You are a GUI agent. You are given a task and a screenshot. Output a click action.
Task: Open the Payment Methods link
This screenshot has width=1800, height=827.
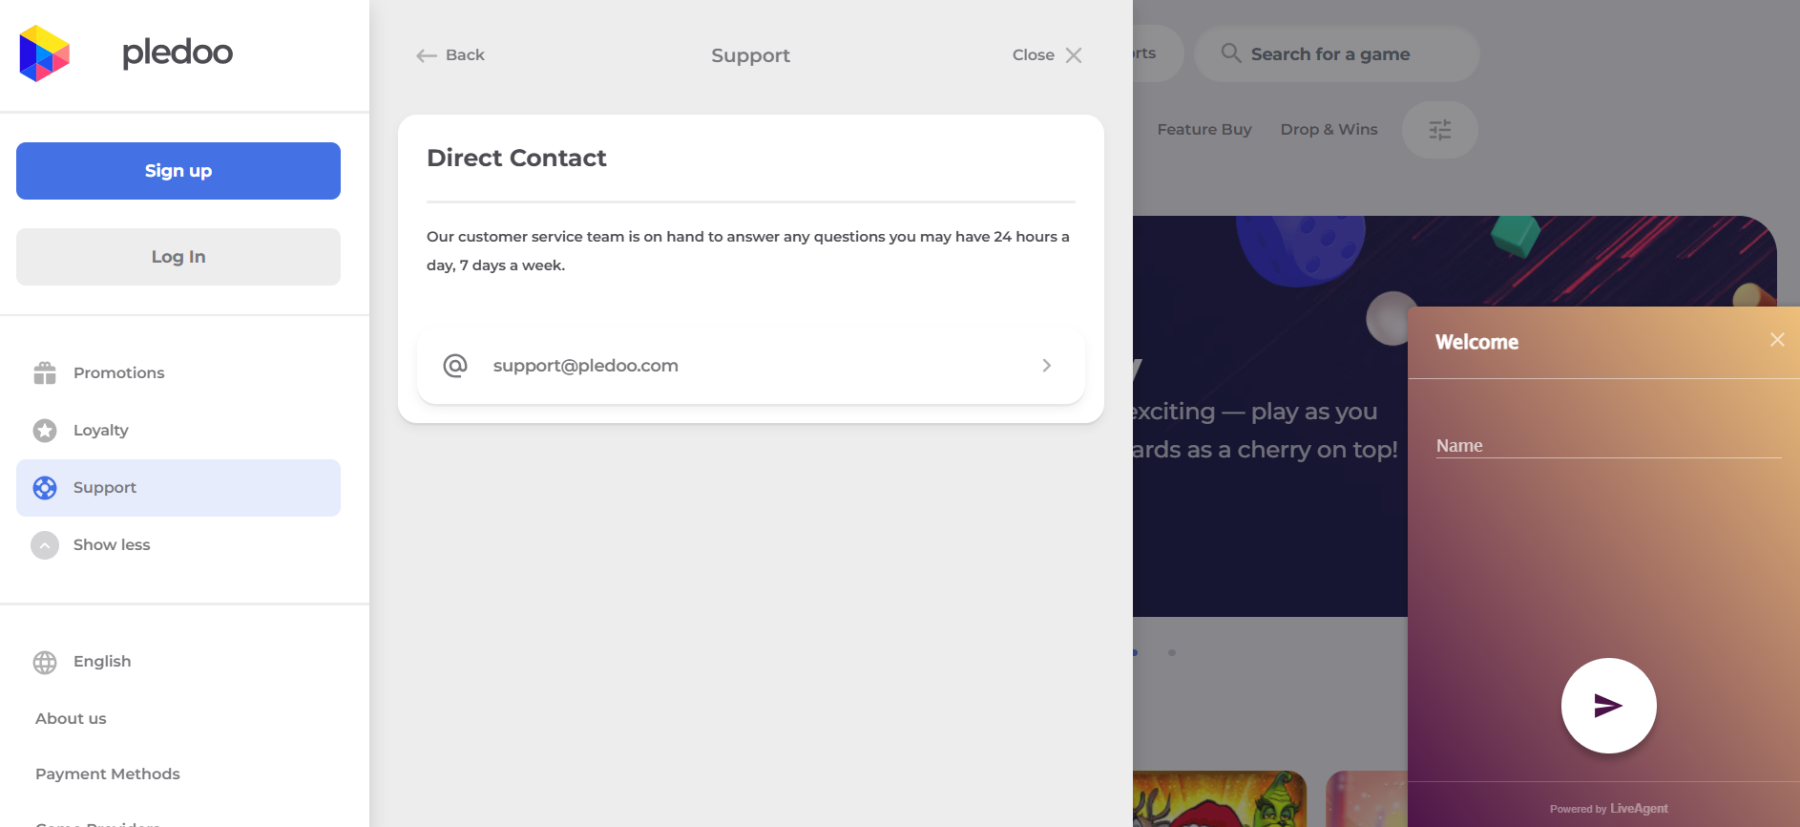(108, 774)
